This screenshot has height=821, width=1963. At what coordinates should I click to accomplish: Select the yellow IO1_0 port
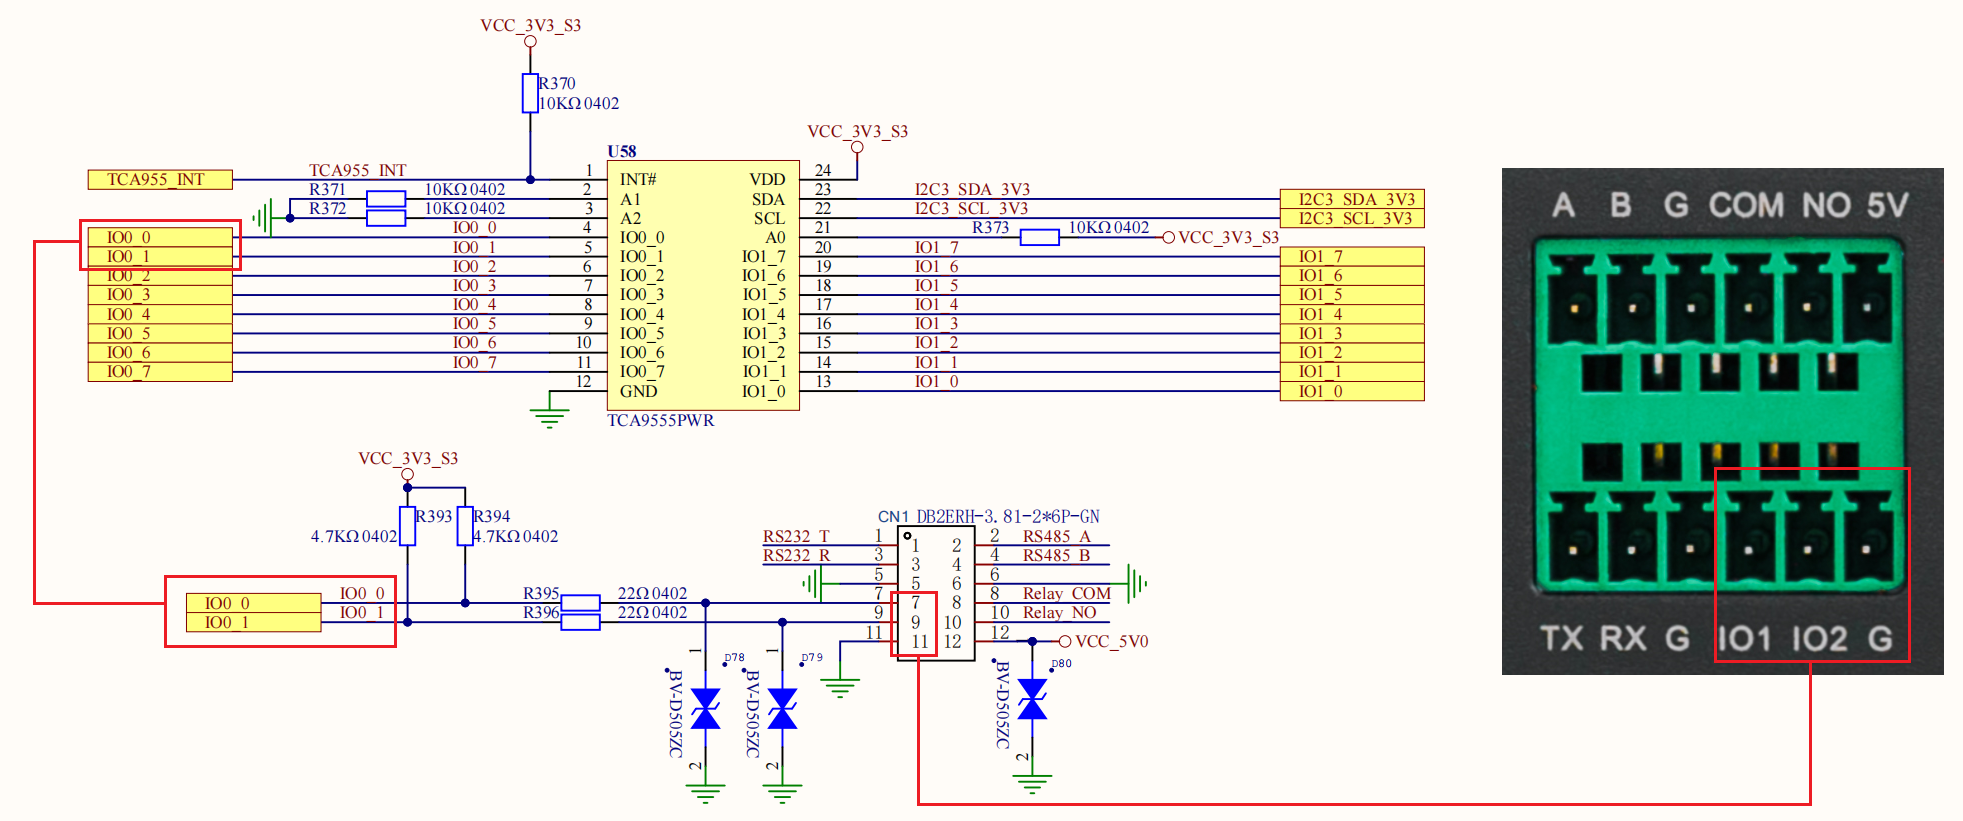[x=1352, y=391]
